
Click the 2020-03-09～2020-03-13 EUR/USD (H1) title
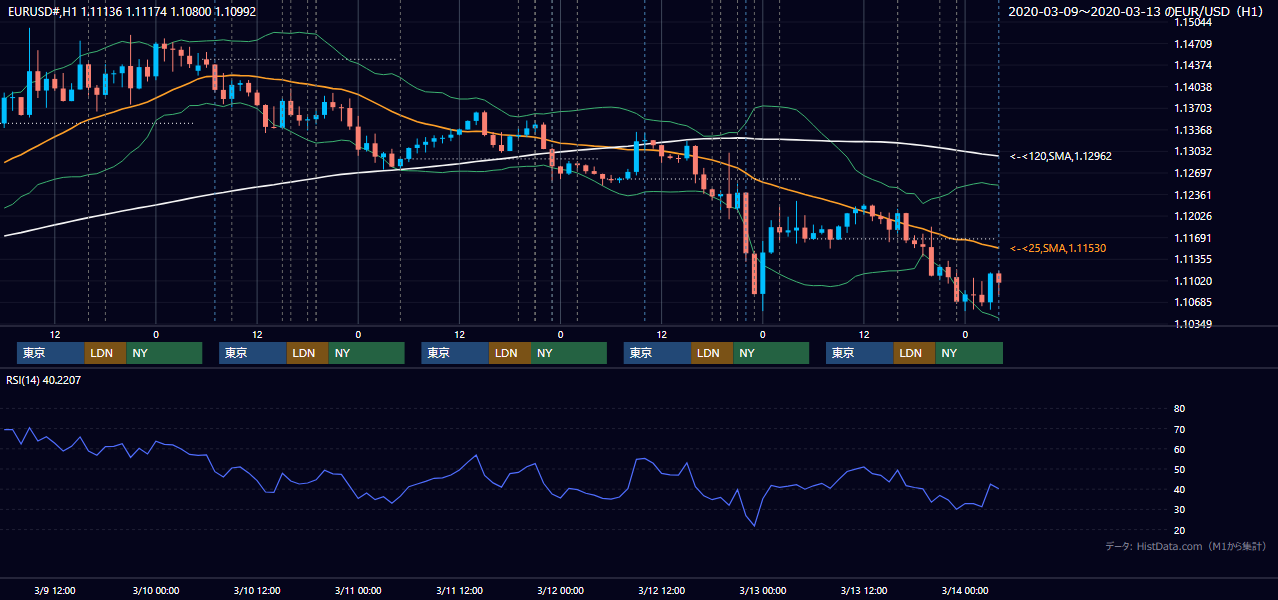click(x=1138, y=12)
